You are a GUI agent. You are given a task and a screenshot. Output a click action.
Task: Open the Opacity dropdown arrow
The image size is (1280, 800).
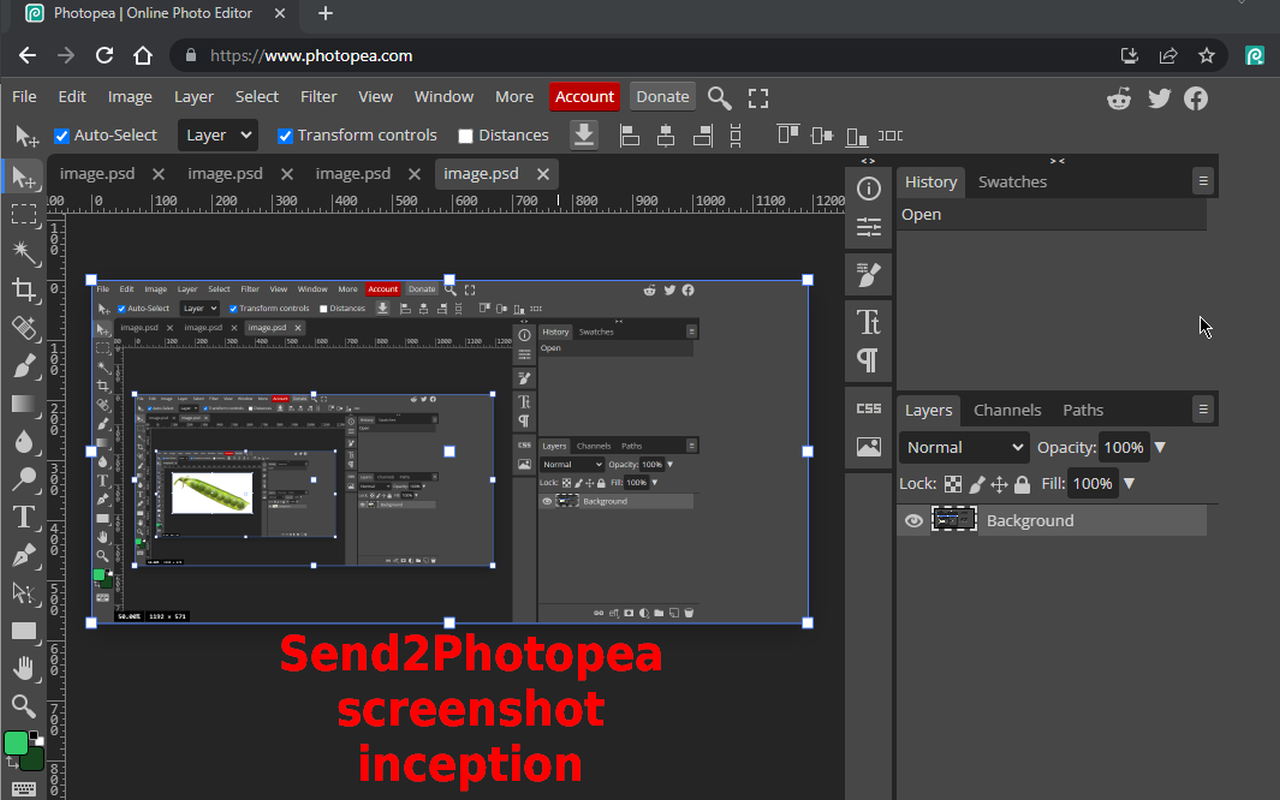tap(1160, 447)
